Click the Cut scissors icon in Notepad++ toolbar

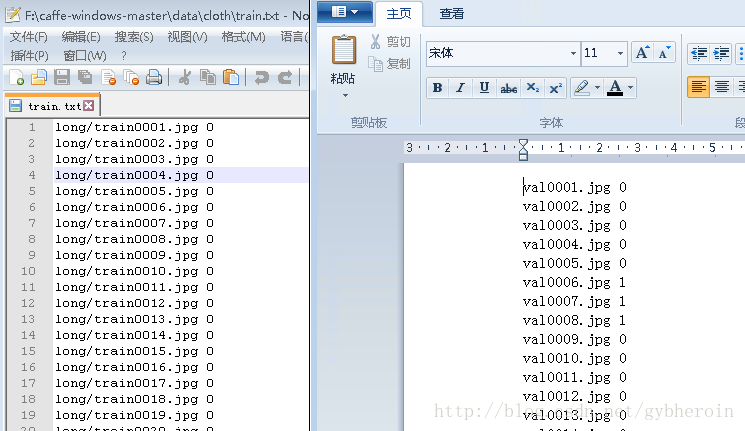(184, 77)
